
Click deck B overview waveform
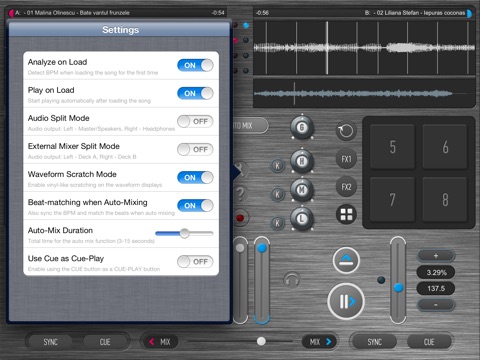364,94
